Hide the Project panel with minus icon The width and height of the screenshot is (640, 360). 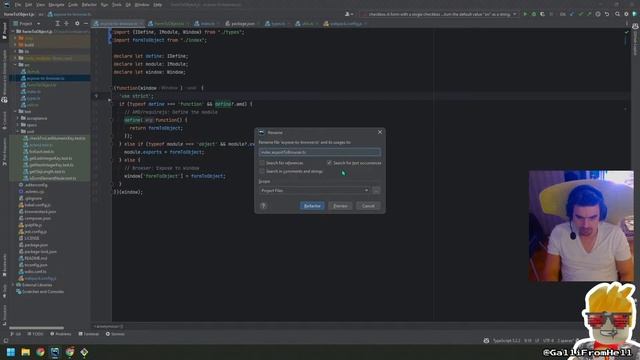pos(86,24)
